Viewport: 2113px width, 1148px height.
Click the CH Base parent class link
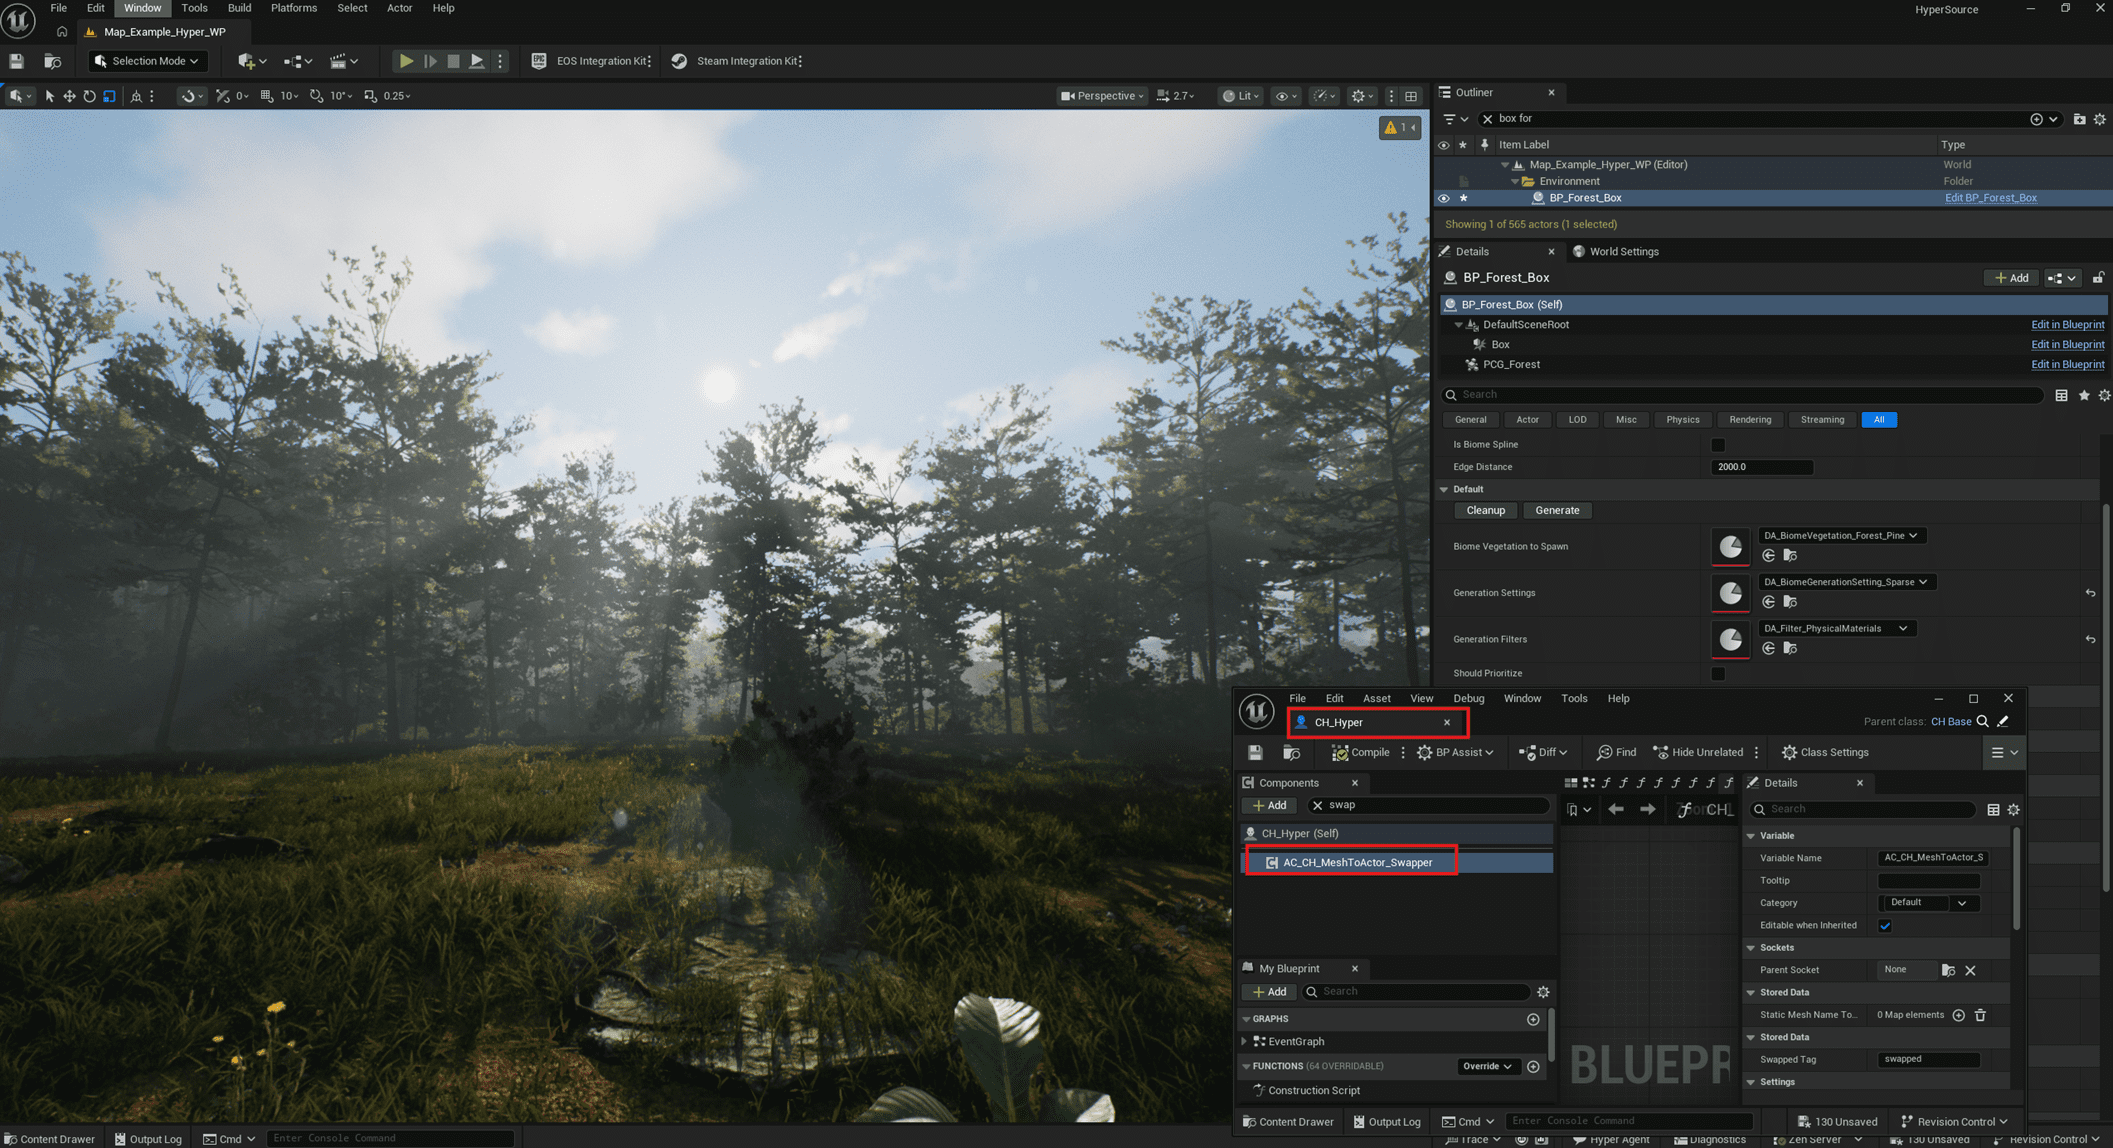(x=1950, y=722)
